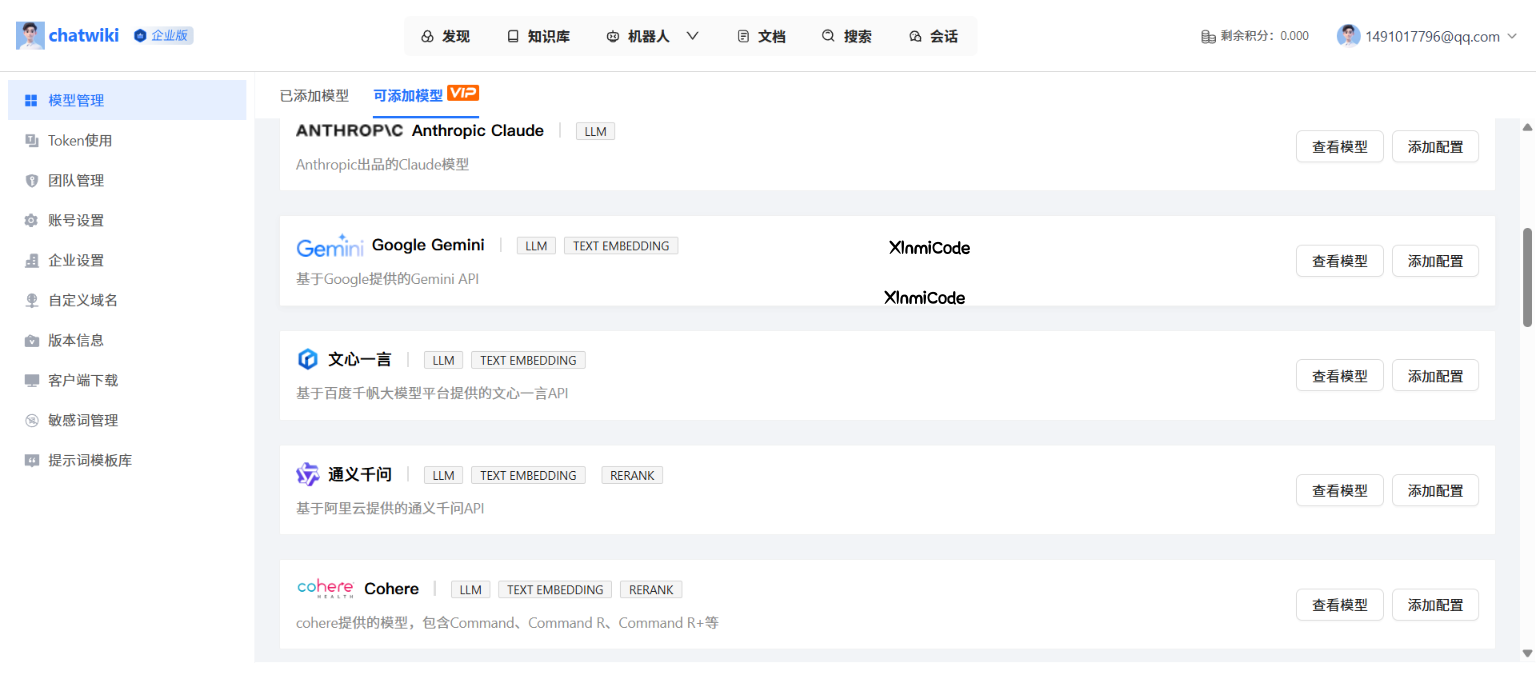The image size is (1536, 695).
Task: Open 文档 from the top navigation
Action: [x=762, y=35]
